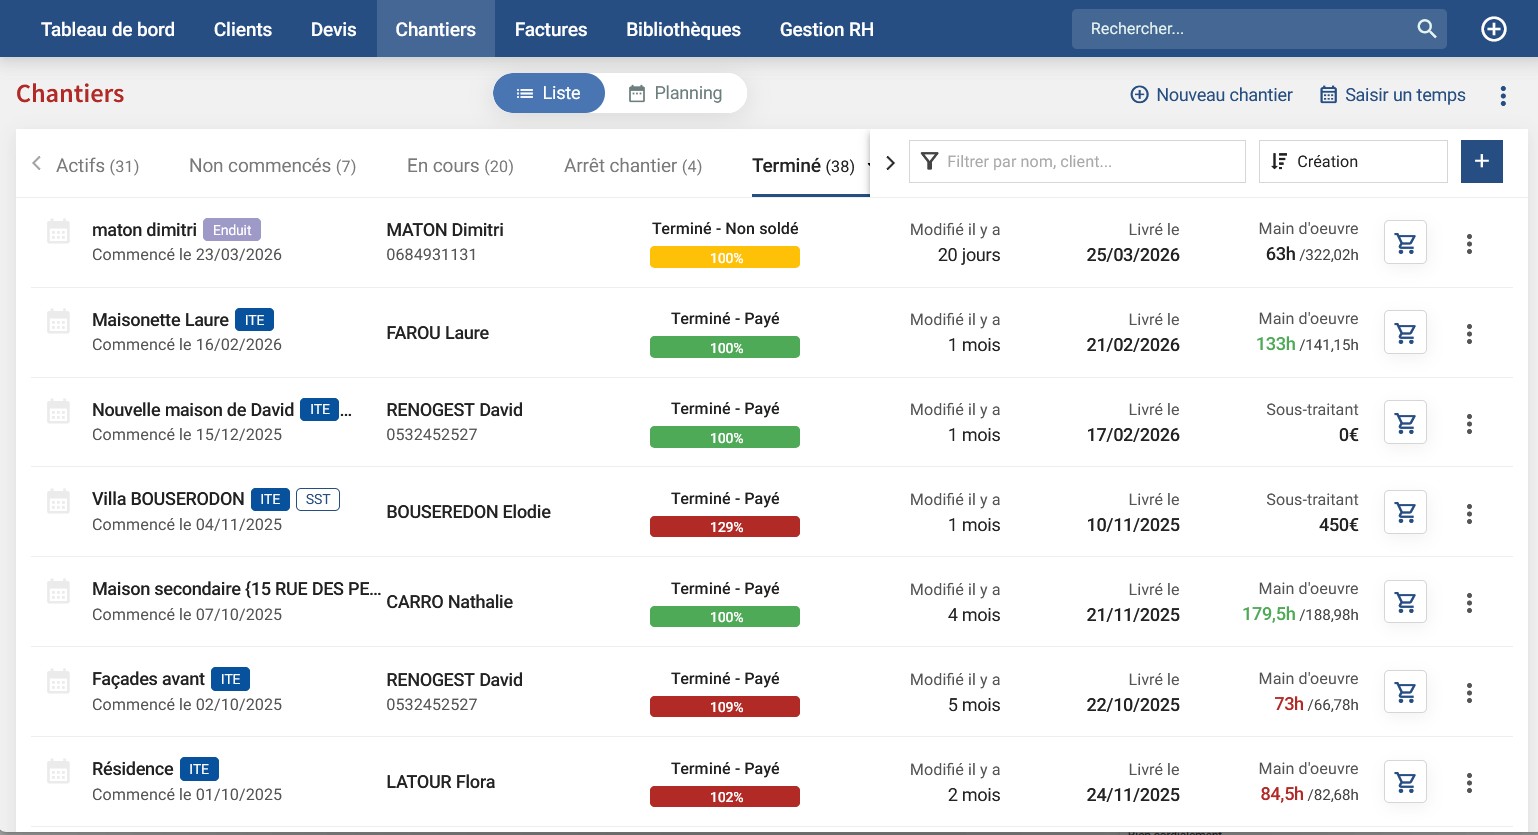The height and width of the screenshot is (835, 1538).
Task: Open the shopping cart for maton dimitri
Action: pos(1405,243)
